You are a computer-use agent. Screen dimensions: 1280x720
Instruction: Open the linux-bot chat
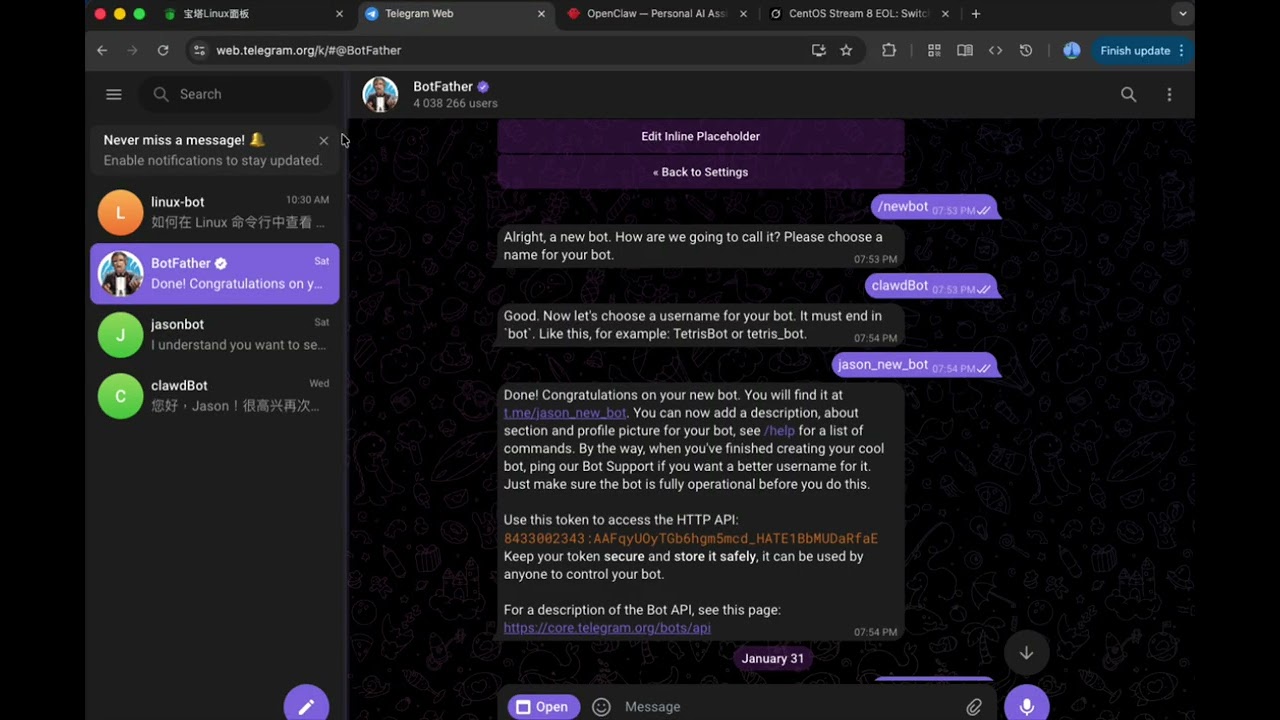coord(215,212)
